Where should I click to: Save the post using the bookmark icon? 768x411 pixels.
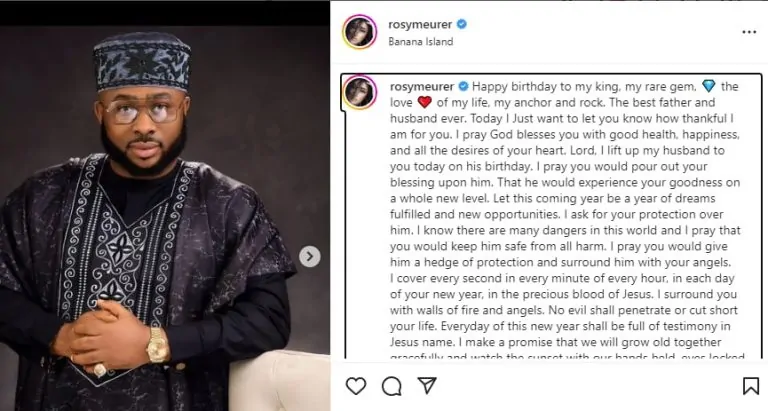pos(750,386)
